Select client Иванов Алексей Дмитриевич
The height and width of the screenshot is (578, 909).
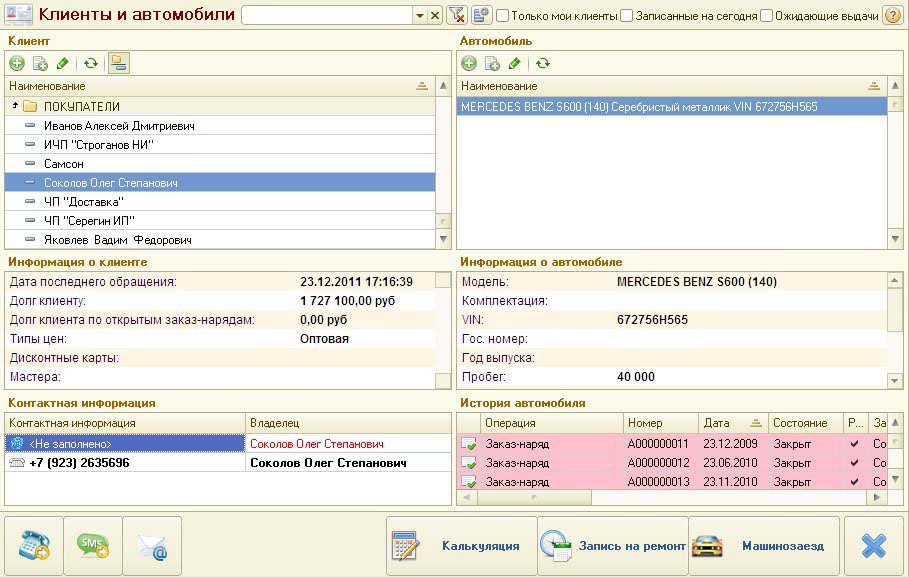click(220, 126)
